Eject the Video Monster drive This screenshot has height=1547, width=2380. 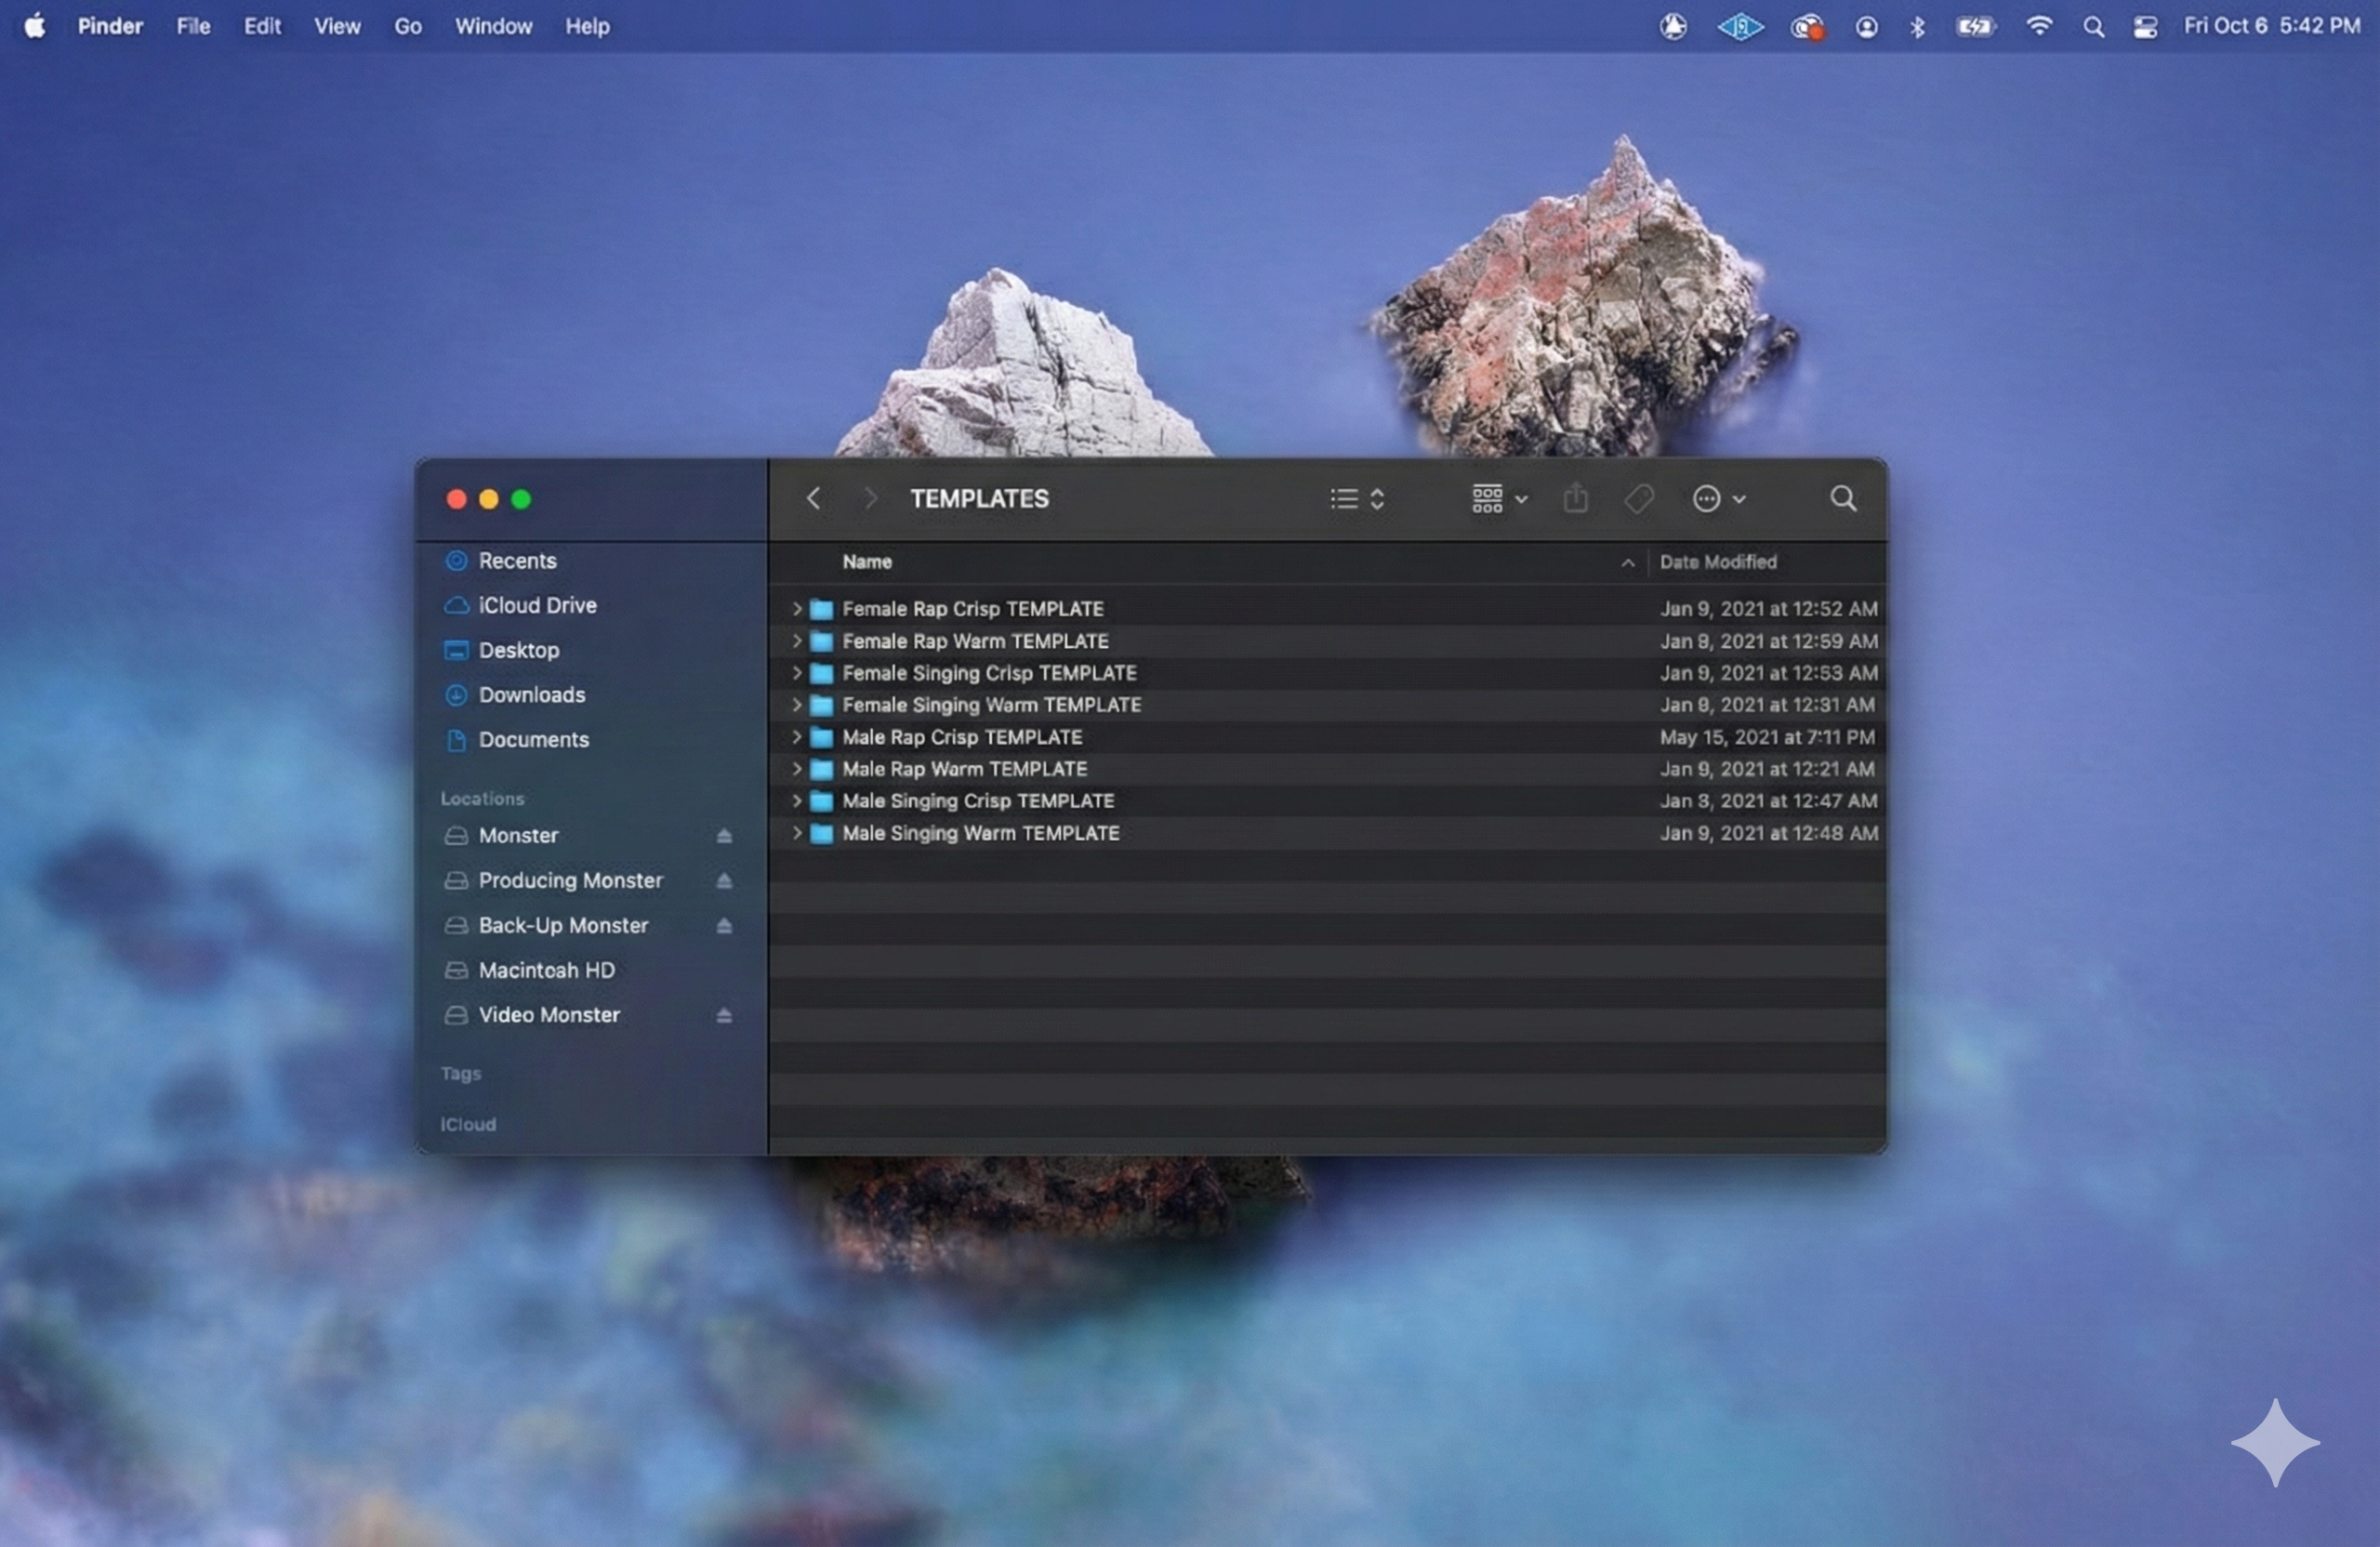point(724,1016)
